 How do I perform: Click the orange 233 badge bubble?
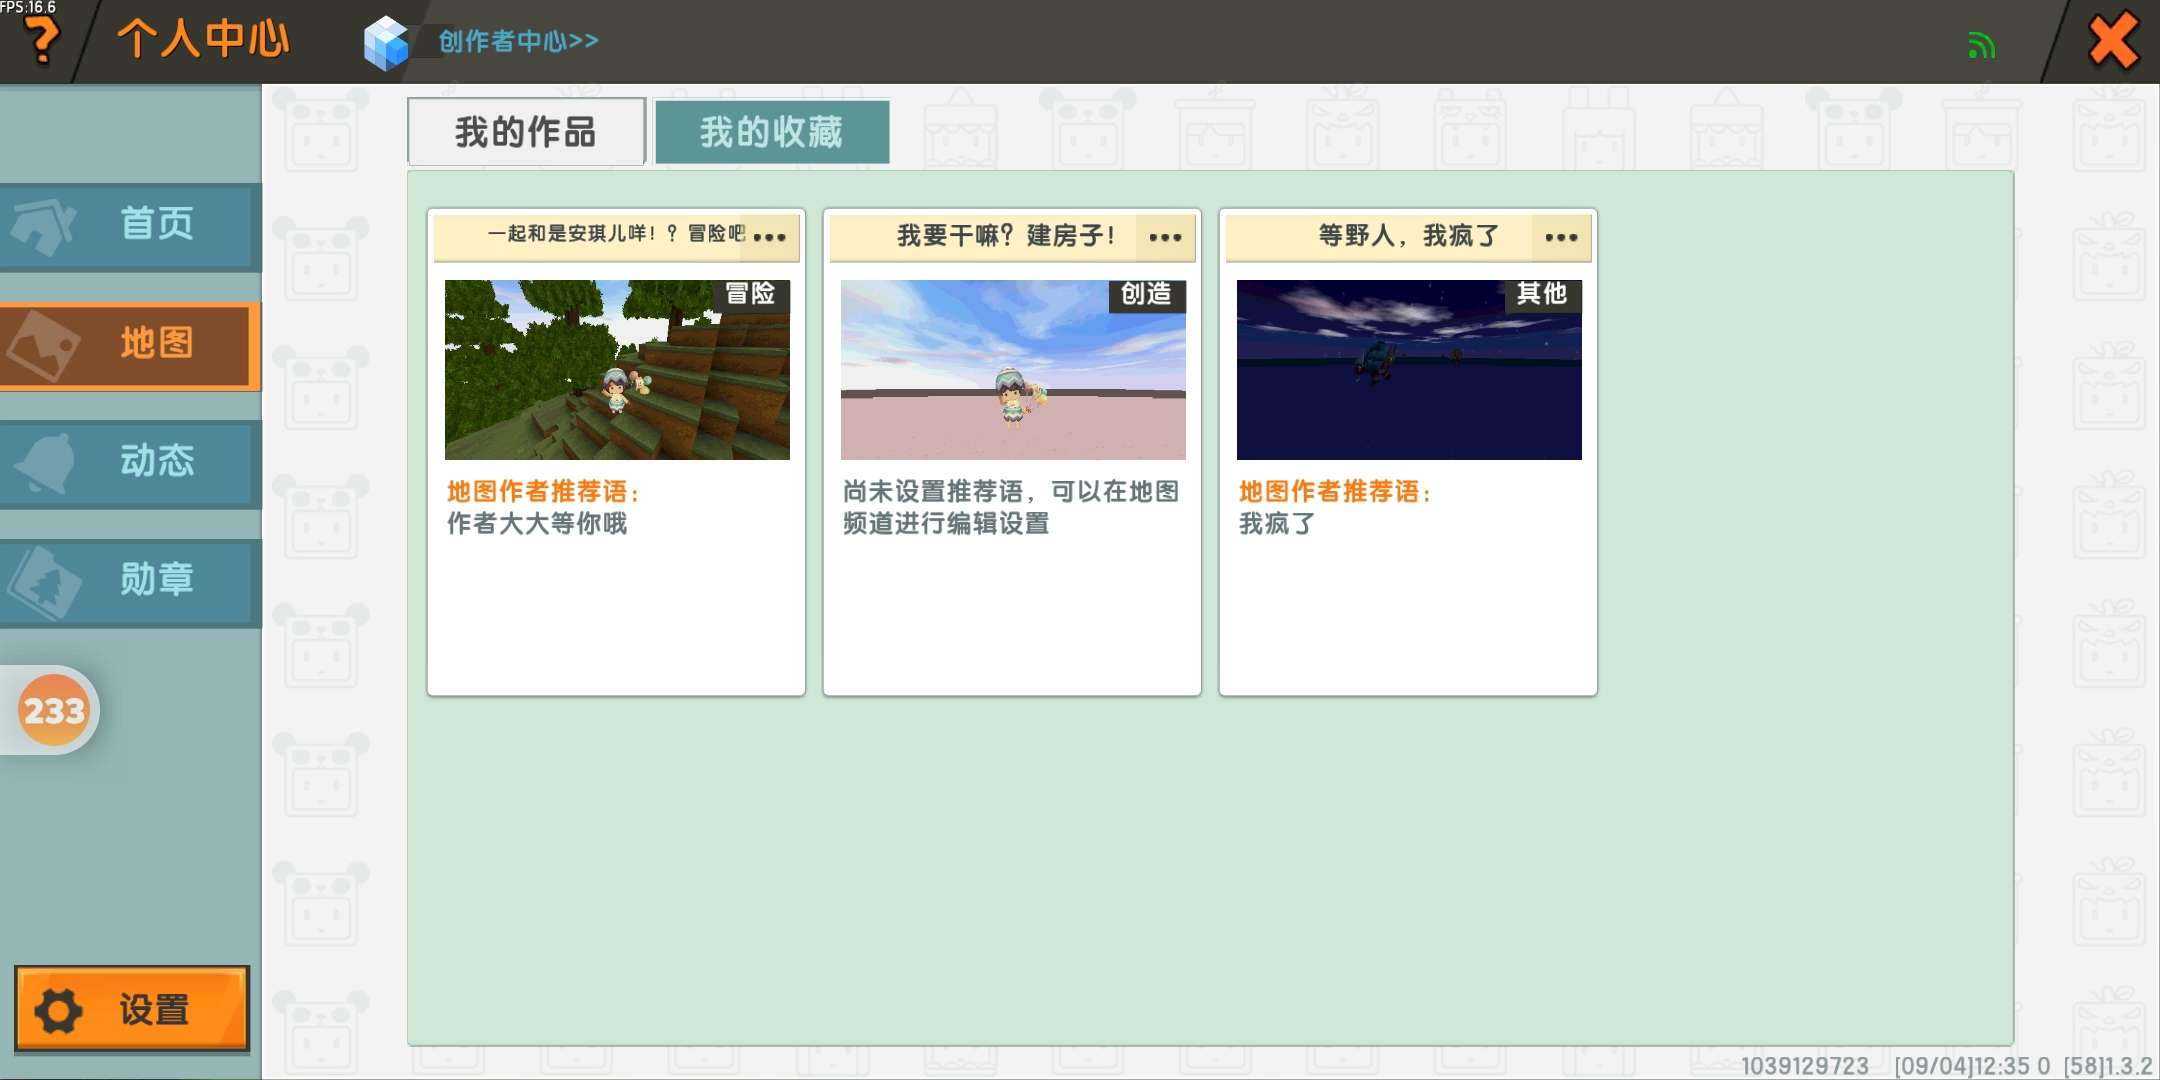(x=54, y=711)
